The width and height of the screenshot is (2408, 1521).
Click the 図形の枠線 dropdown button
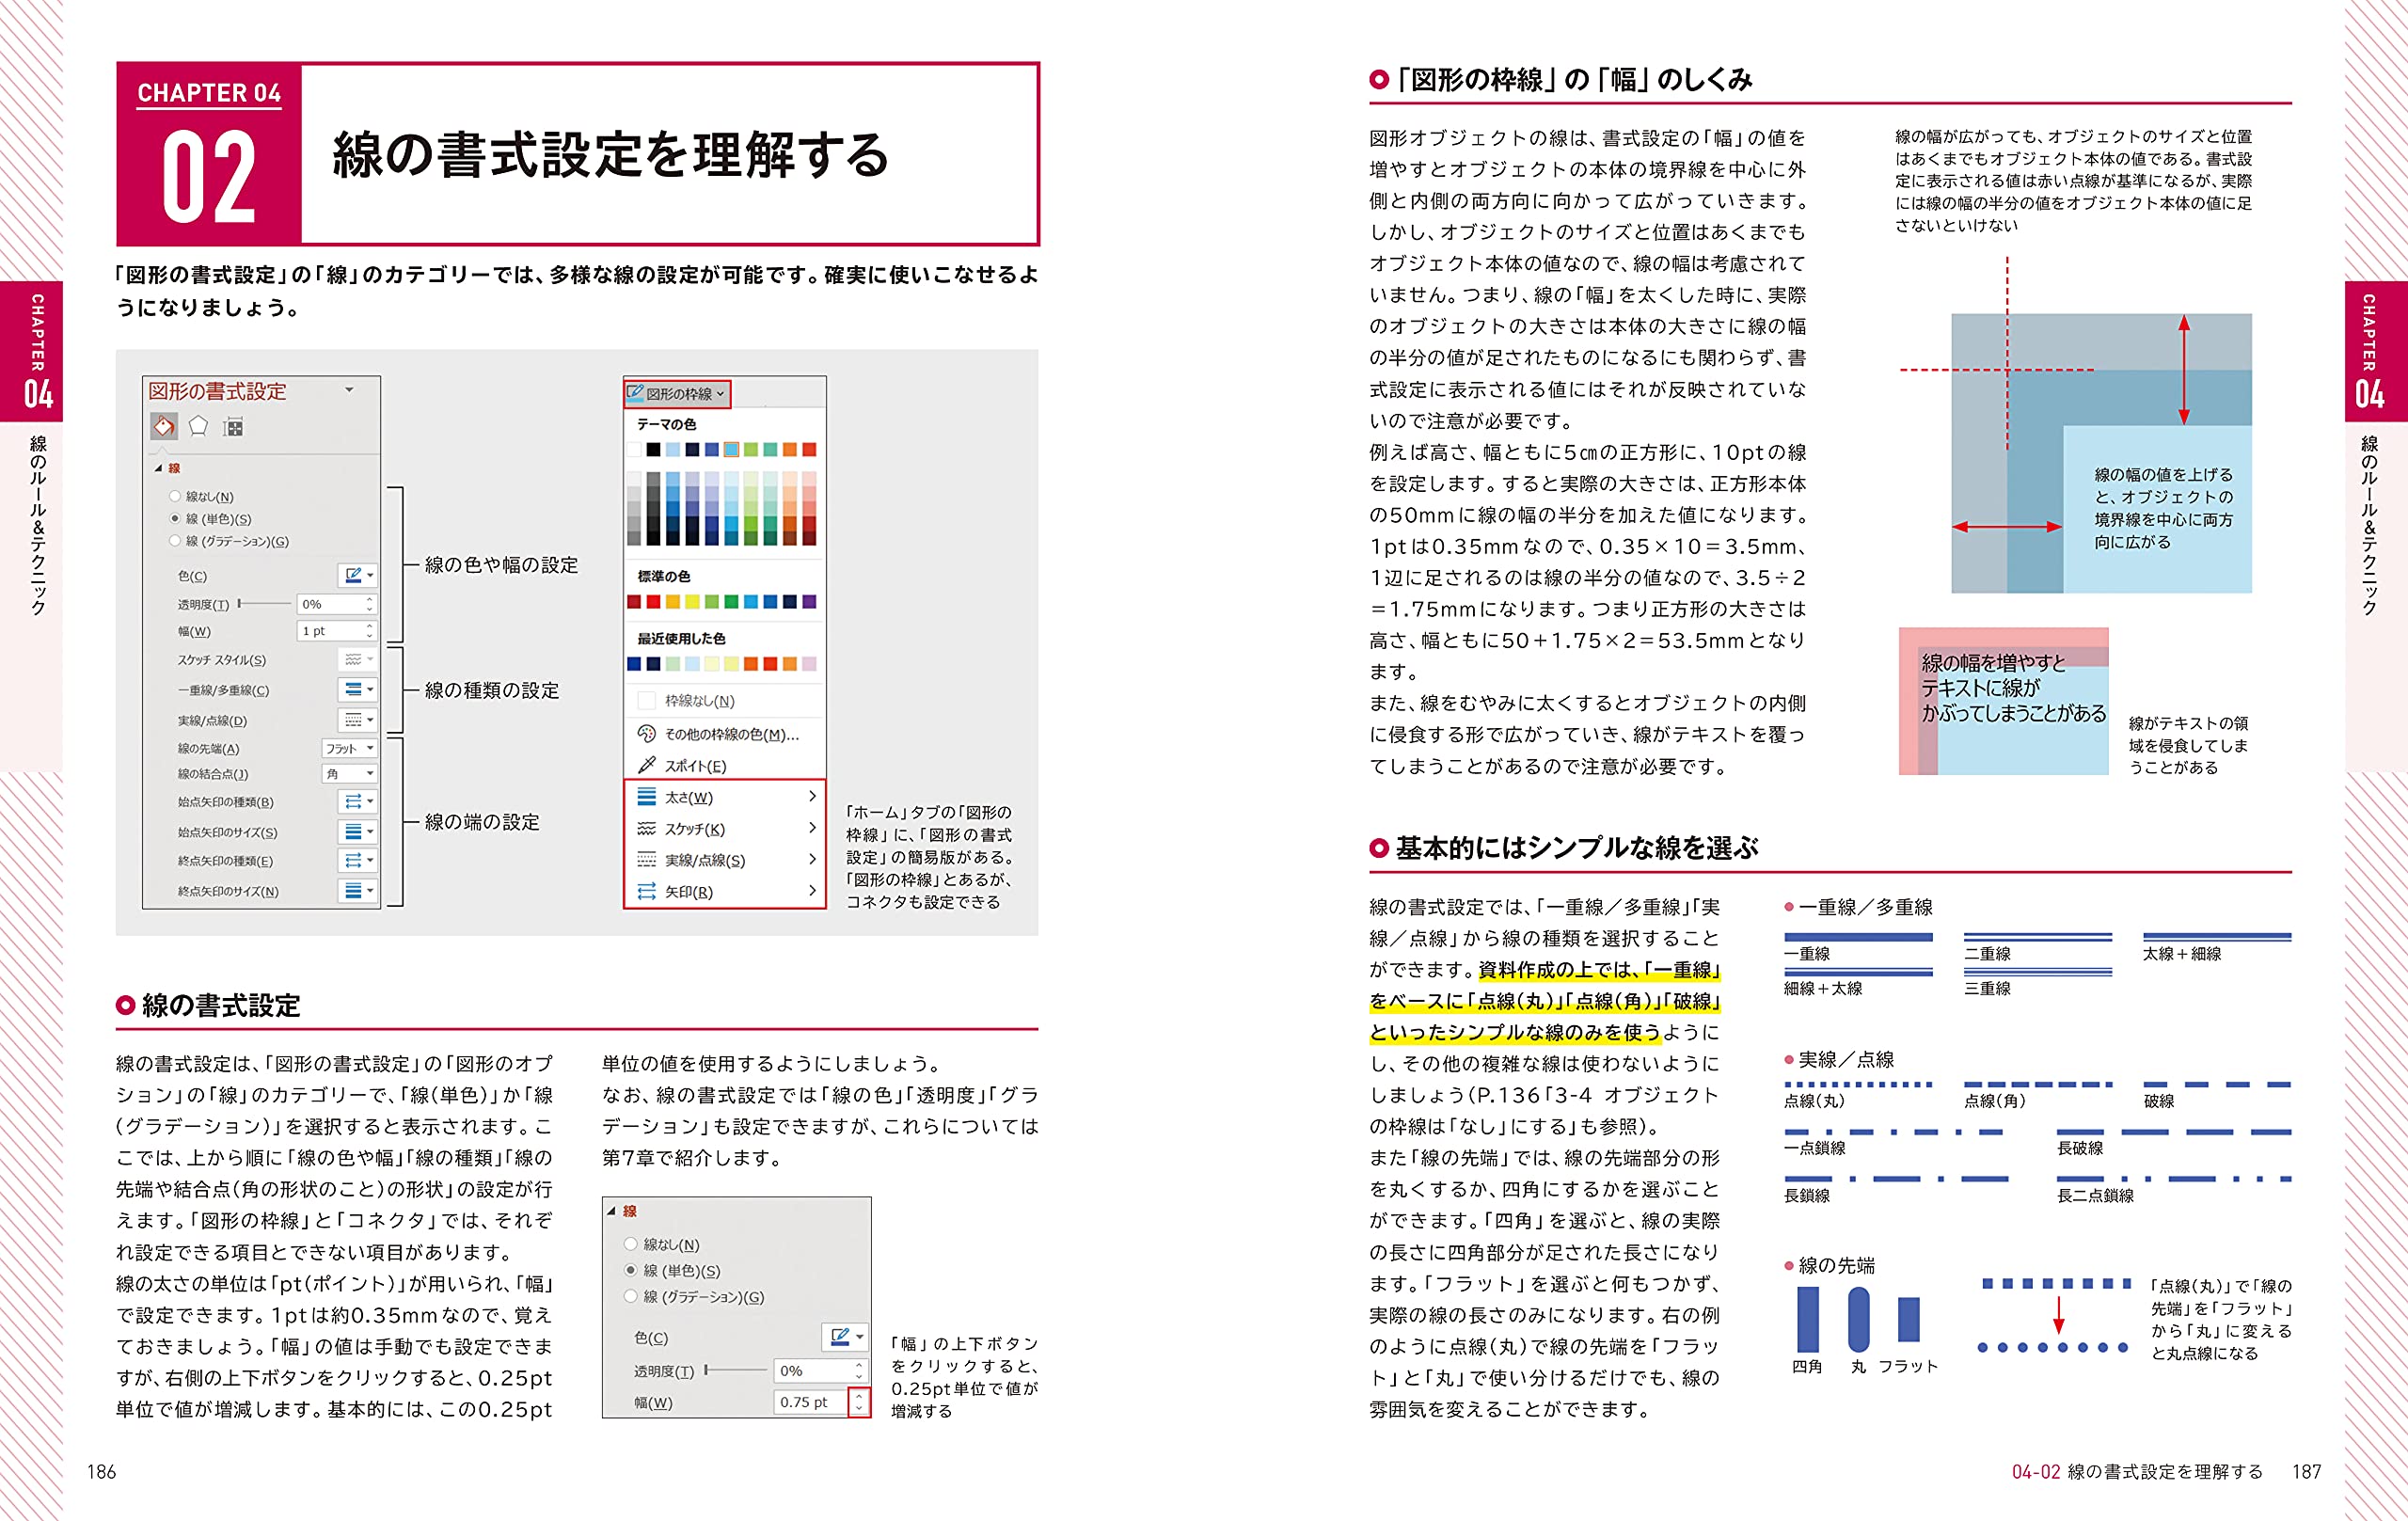(677, 394)
